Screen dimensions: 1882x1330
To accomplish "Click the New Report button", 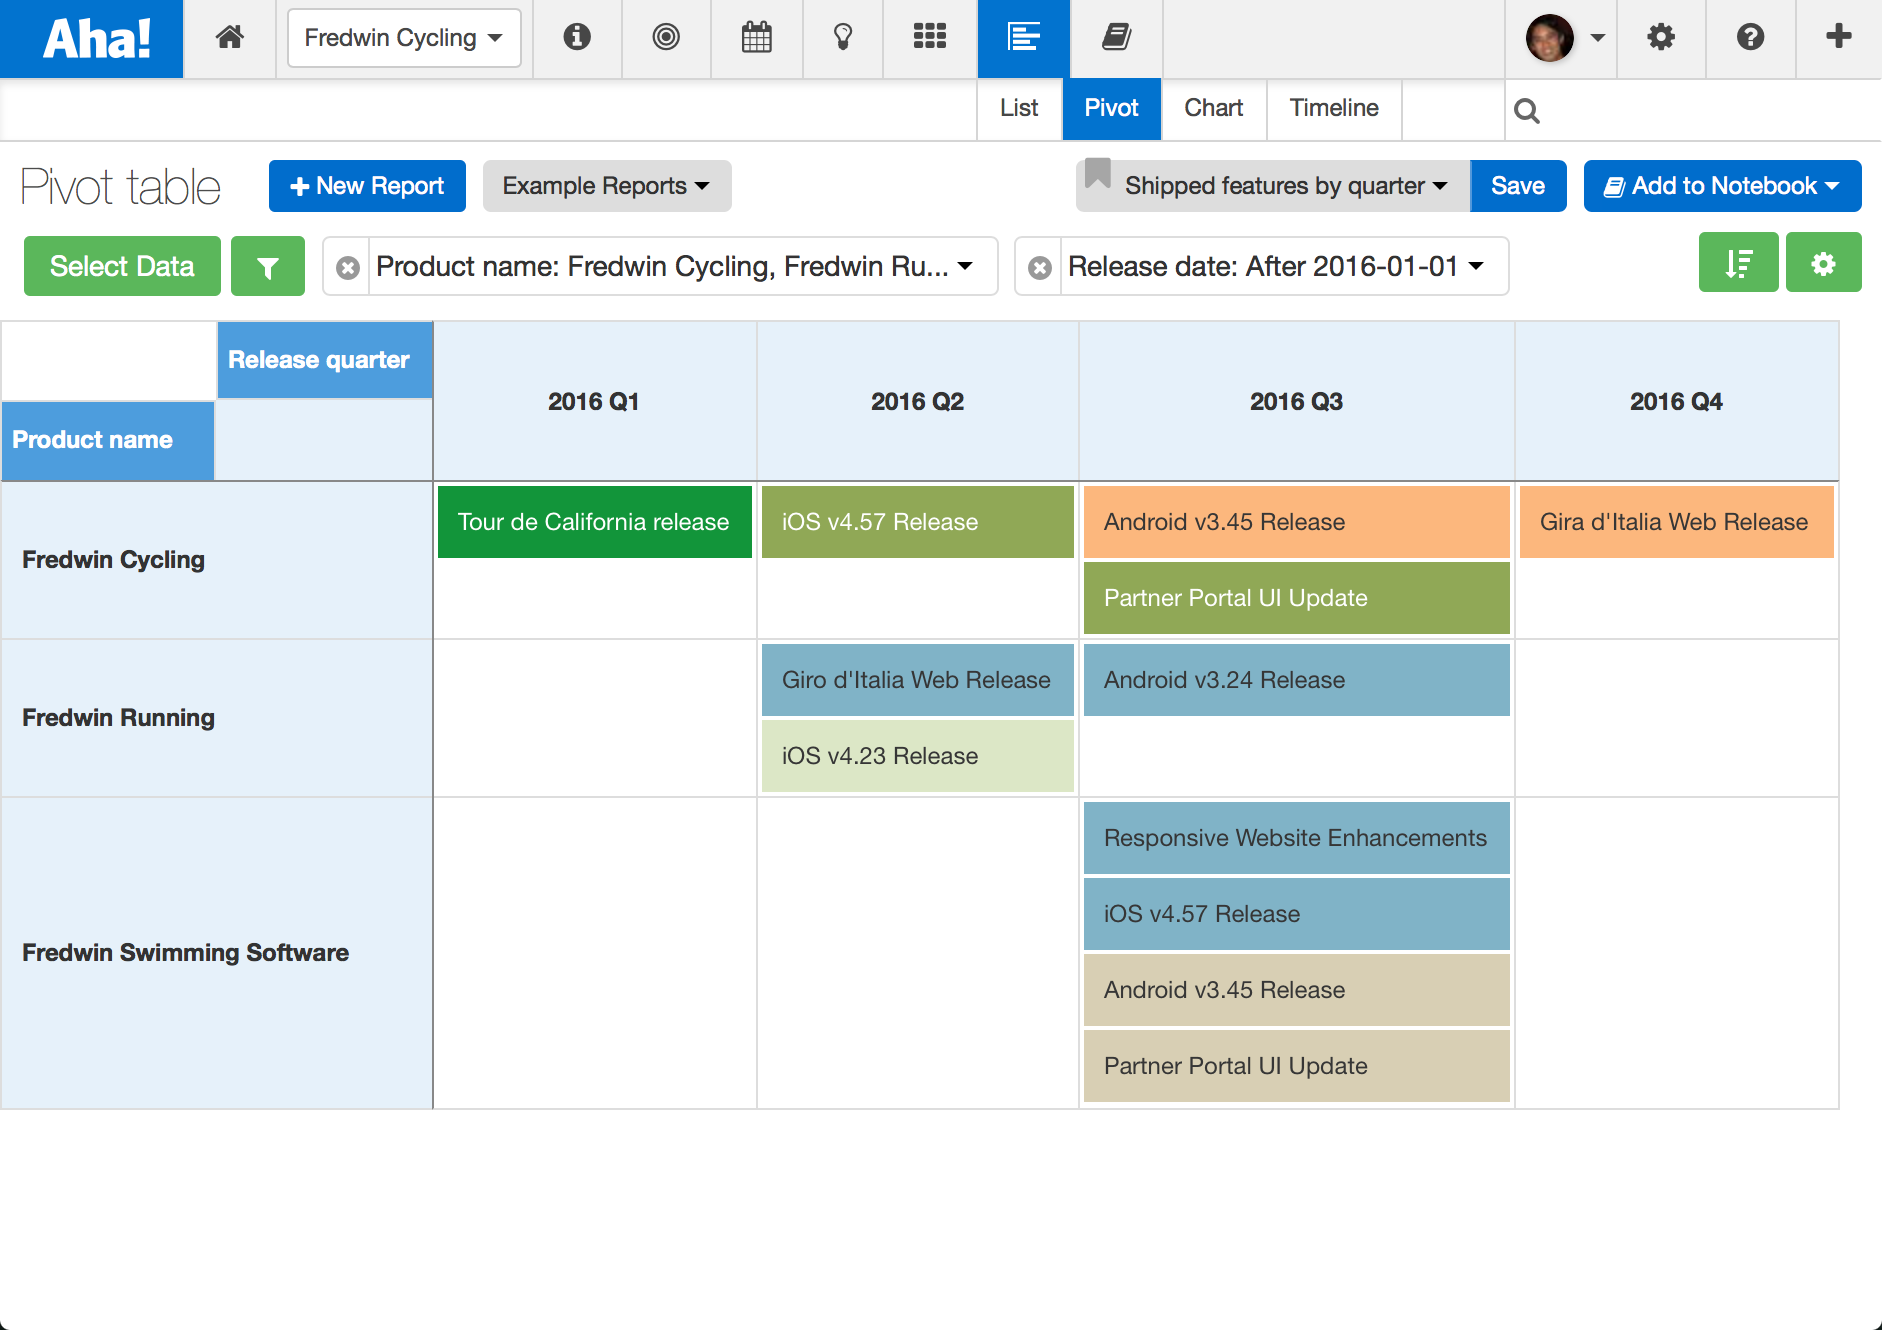I will [x=367, y=186].
